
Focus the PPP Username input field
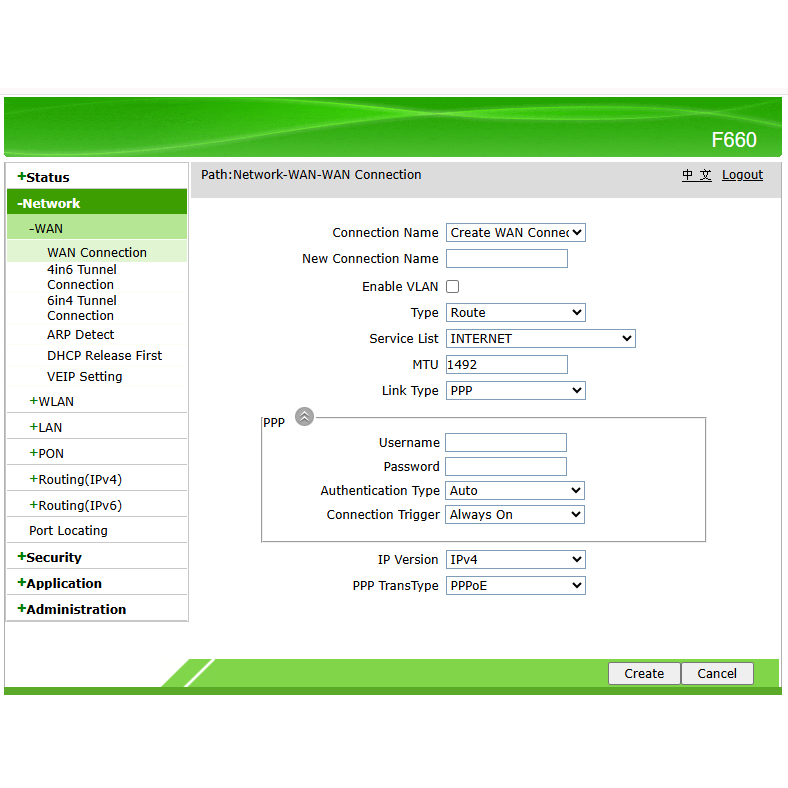505,443
